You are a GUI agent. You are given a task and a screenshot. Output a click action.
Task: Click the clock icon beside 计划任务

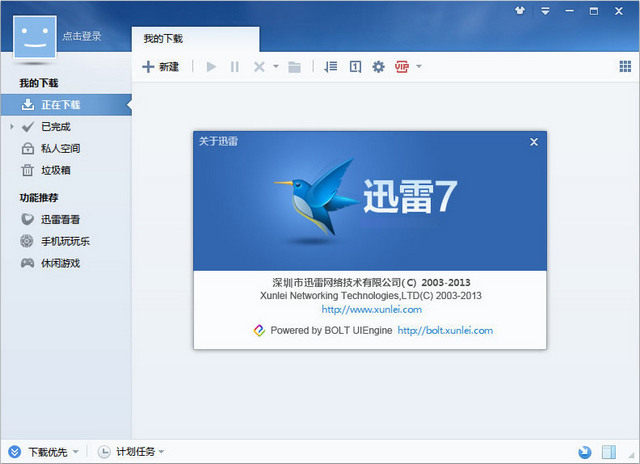pos(104,452)
